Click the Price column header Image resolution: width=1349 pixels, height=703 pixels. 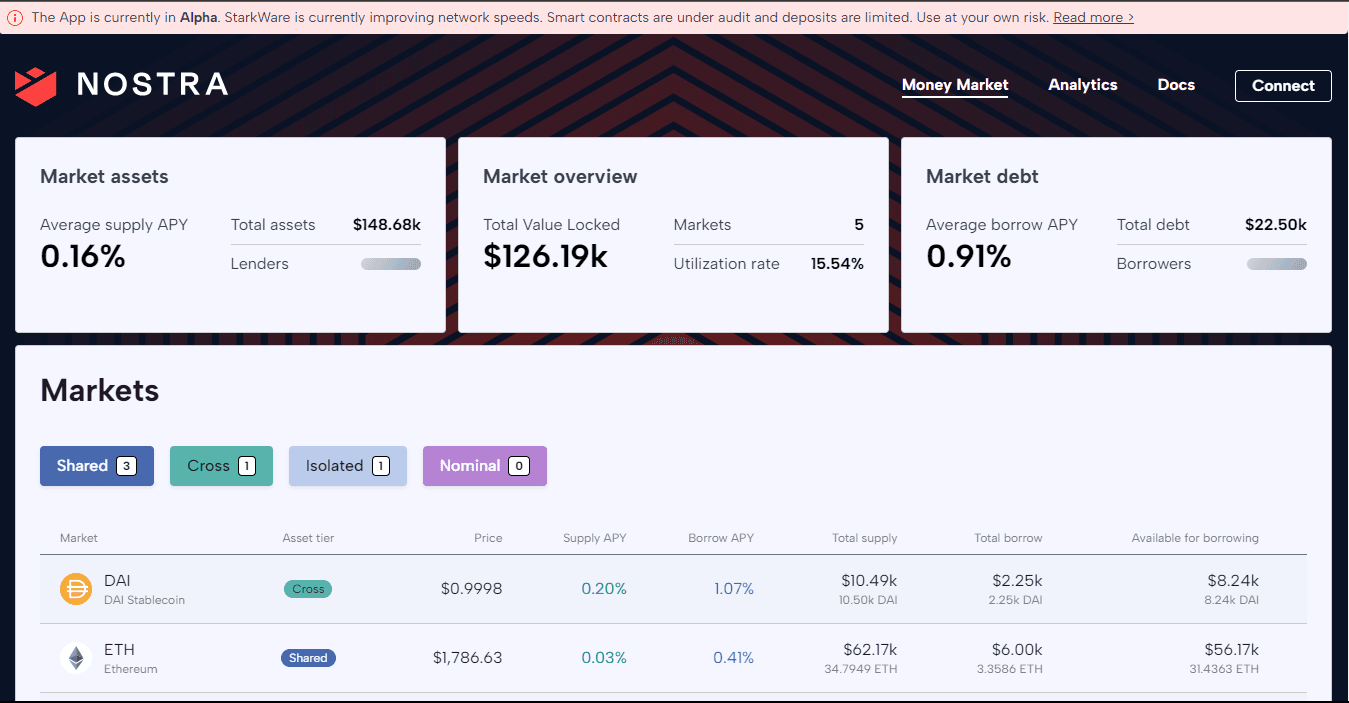[488, 538]
